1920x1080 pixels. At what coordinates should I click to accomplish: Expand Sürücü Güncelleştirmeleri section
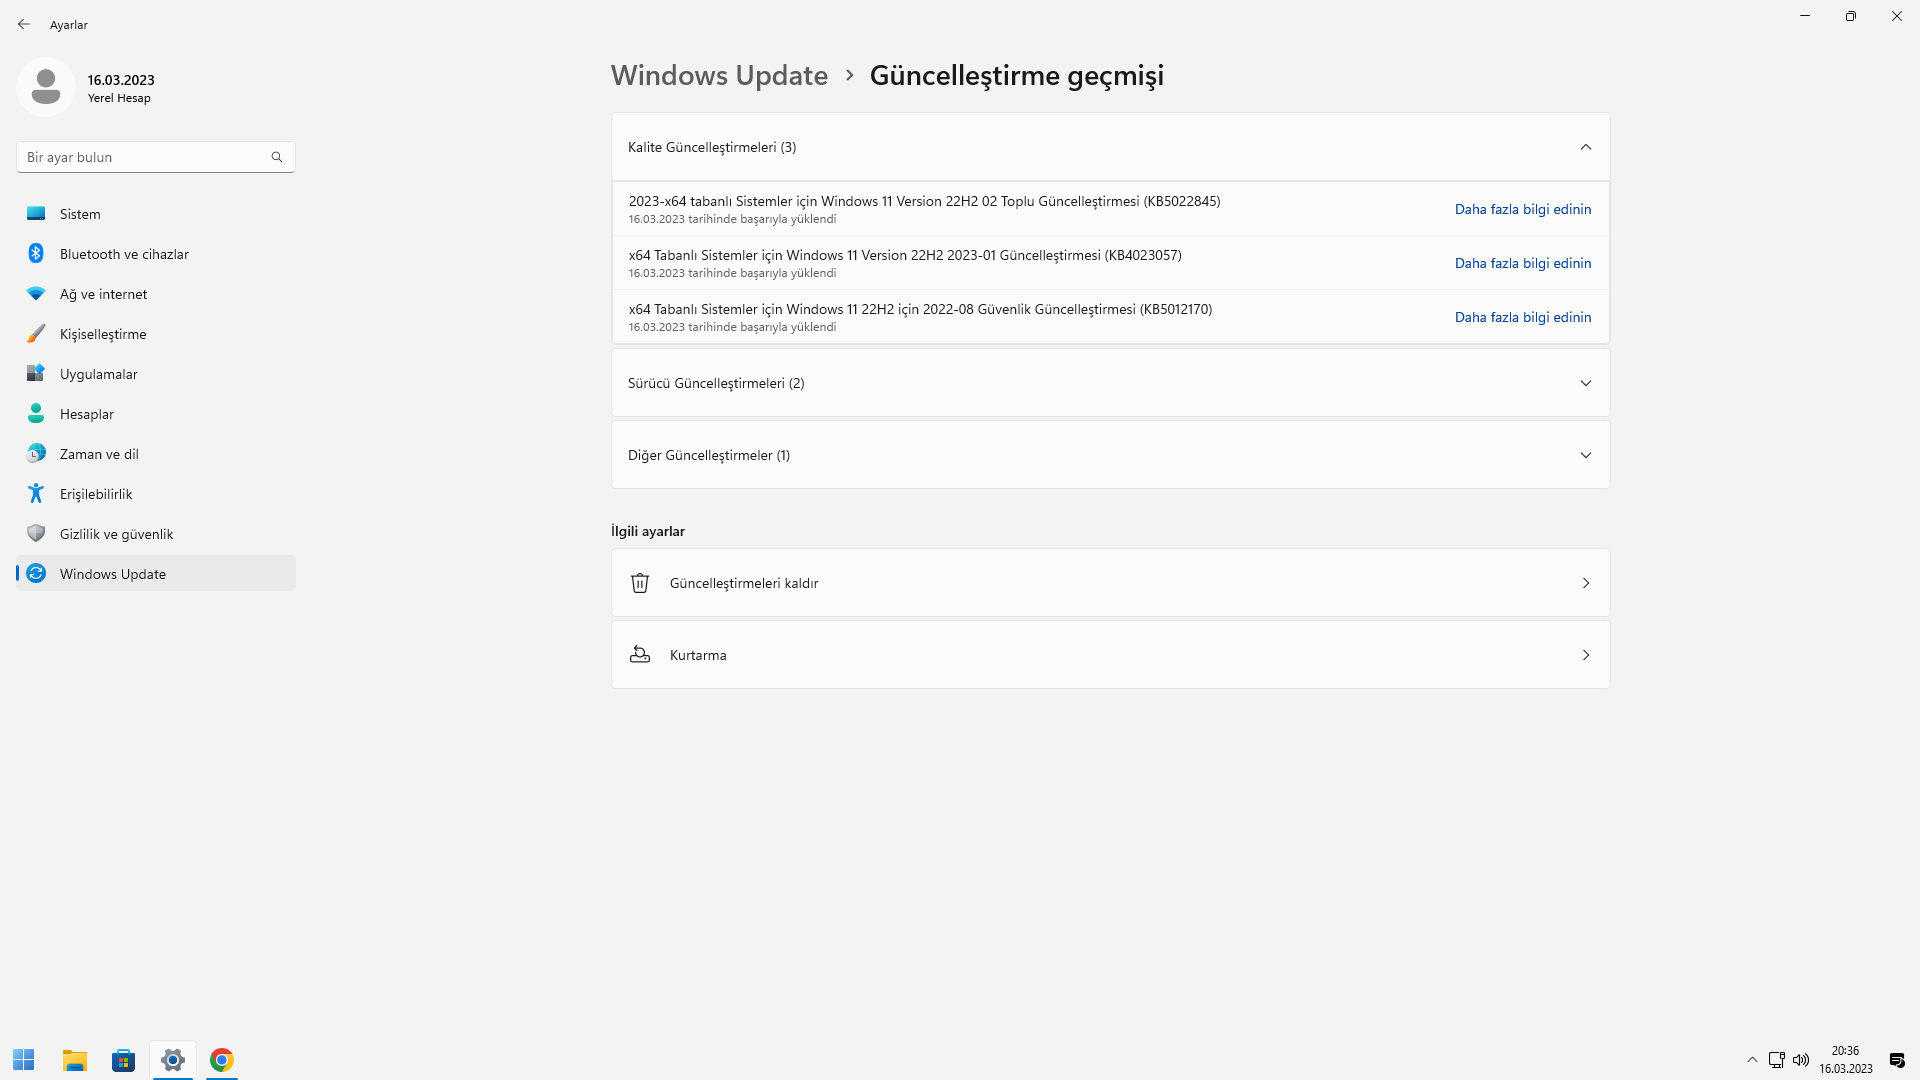tap(1586, 383)
